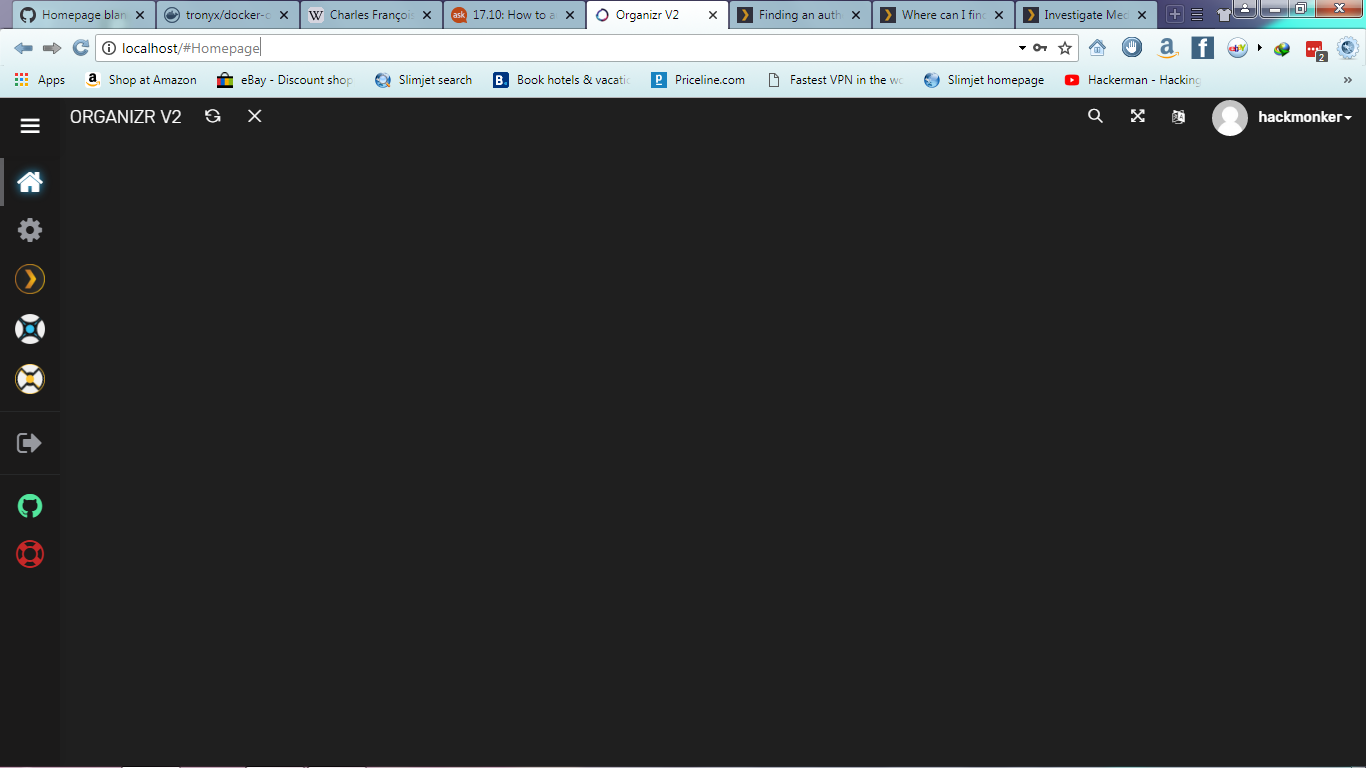Open the orange Plex service tab
The image size is (1366, 768).
click(30, 279)
